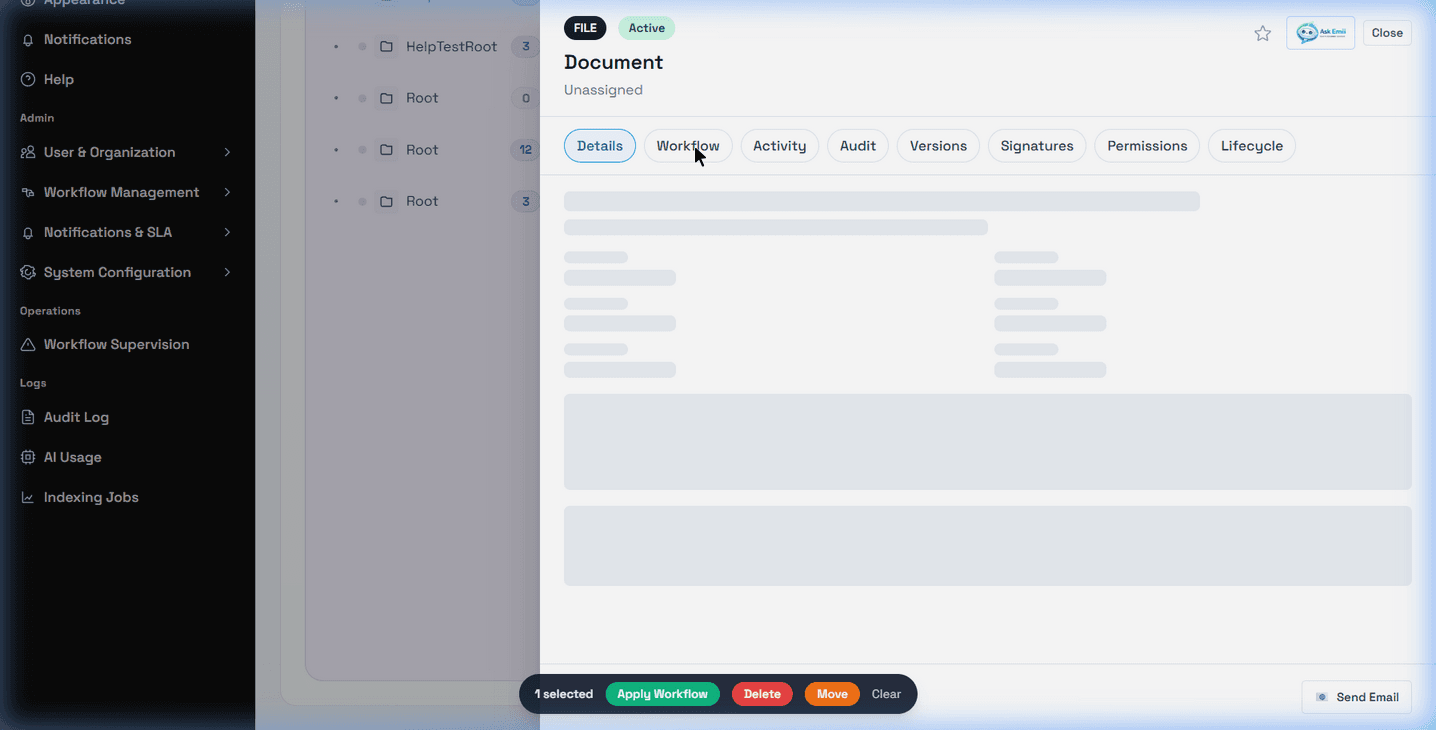Click the folder icon of the Root row with count 0

point(386,98)
